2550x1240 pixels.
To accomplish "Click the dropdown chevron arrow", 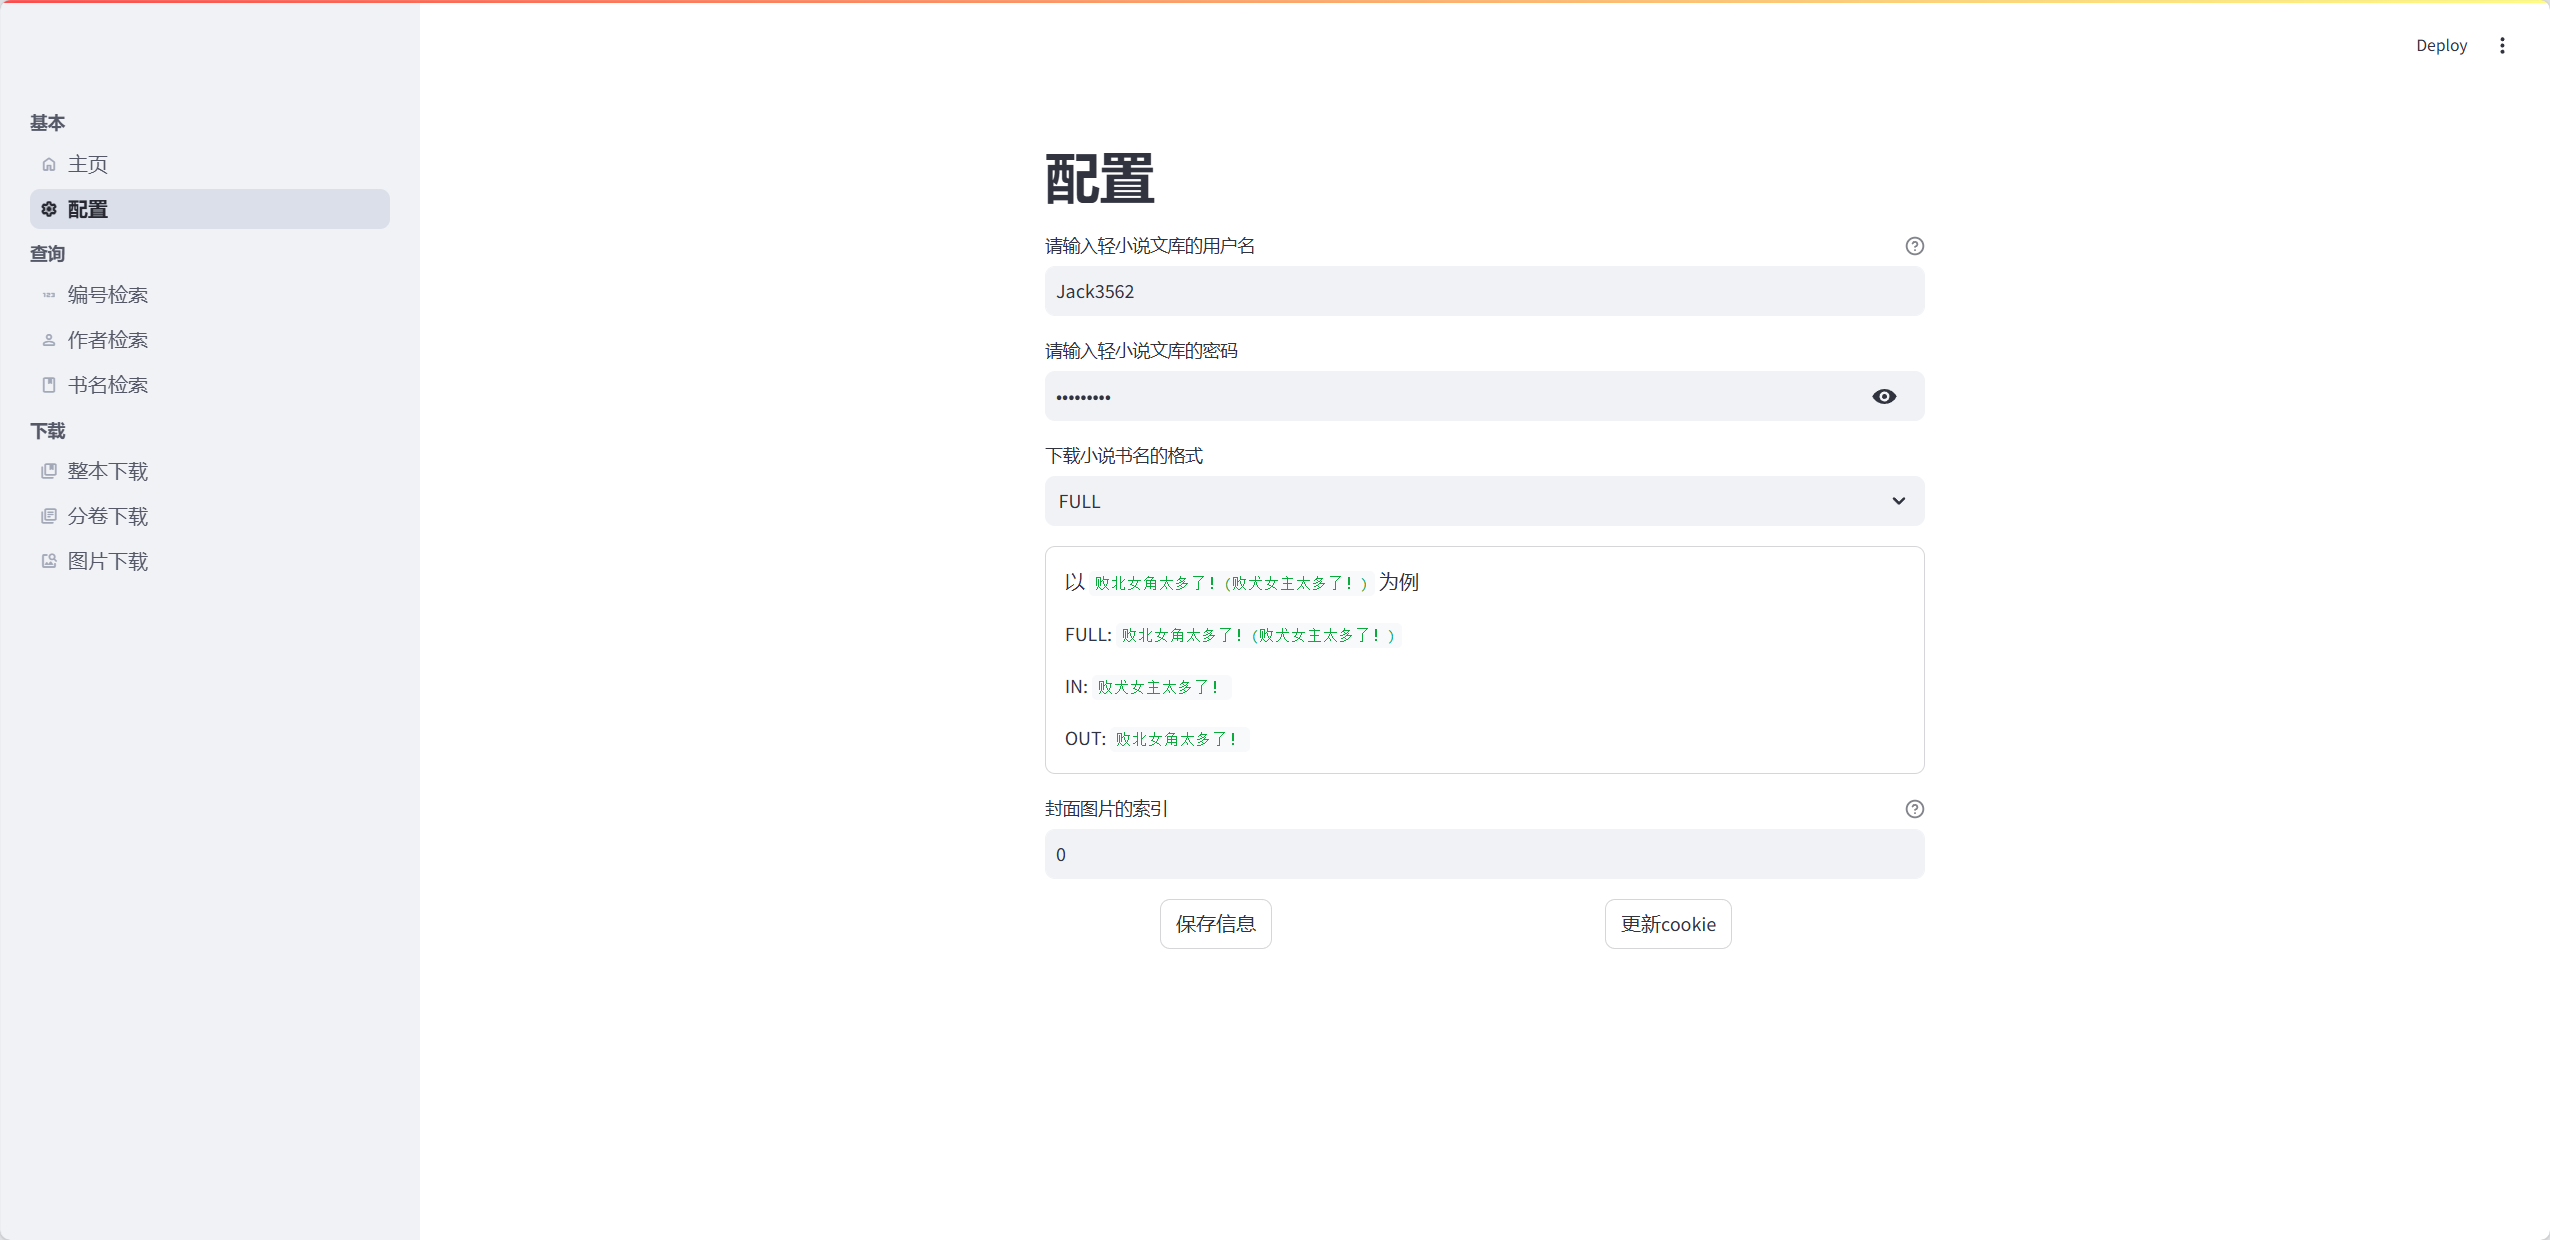I will tap(1898, 501).
